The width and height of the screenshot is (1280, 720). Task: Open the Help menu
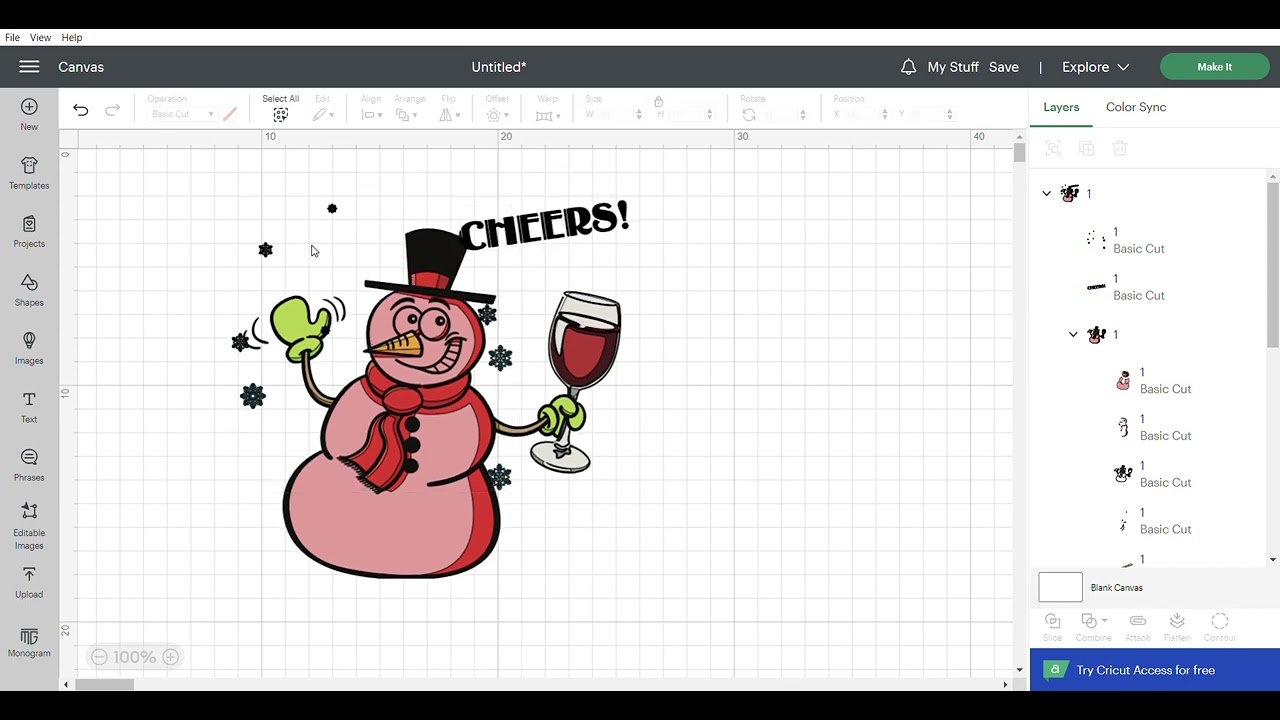click(72, 37)
